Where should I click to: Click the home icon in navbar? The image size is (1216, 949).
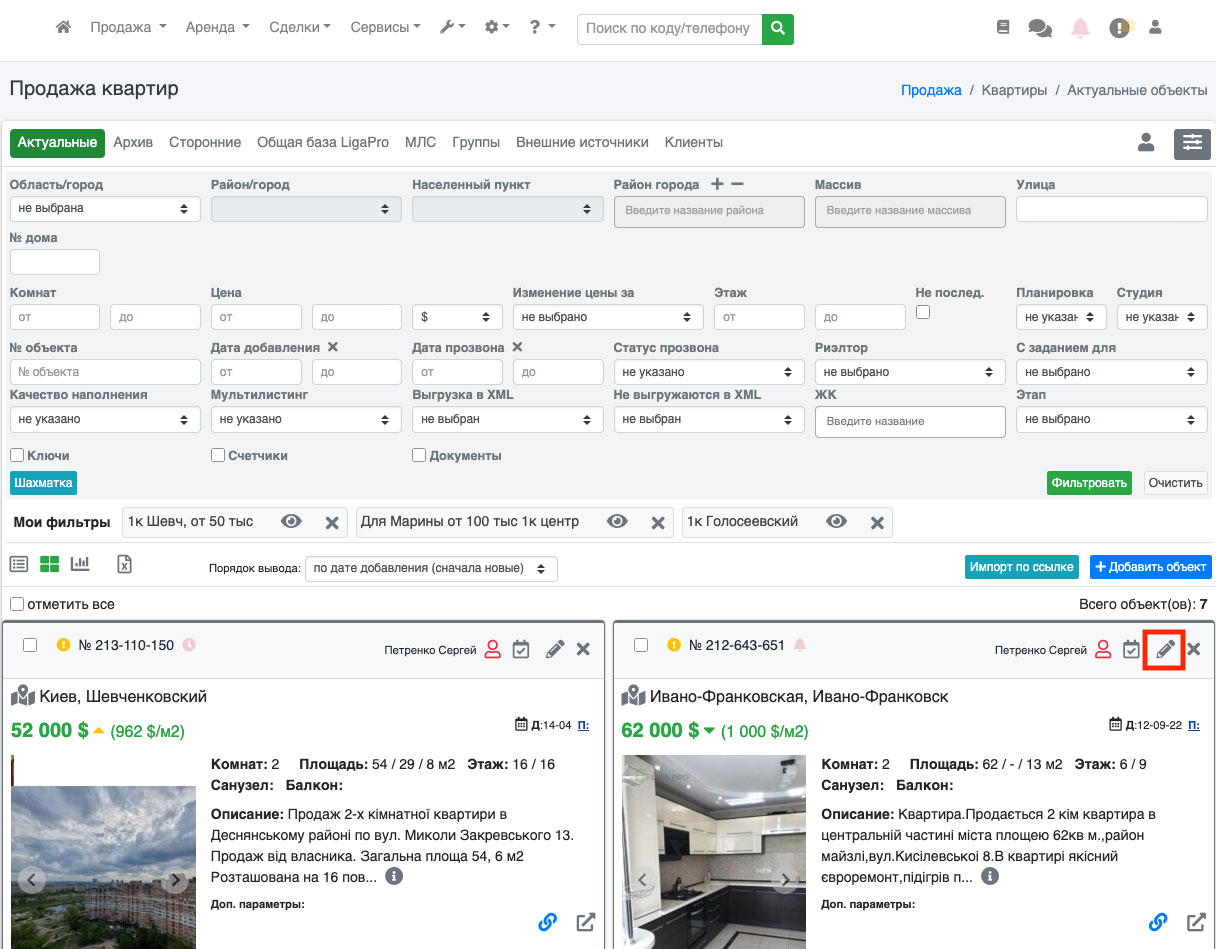coord(63,28)
